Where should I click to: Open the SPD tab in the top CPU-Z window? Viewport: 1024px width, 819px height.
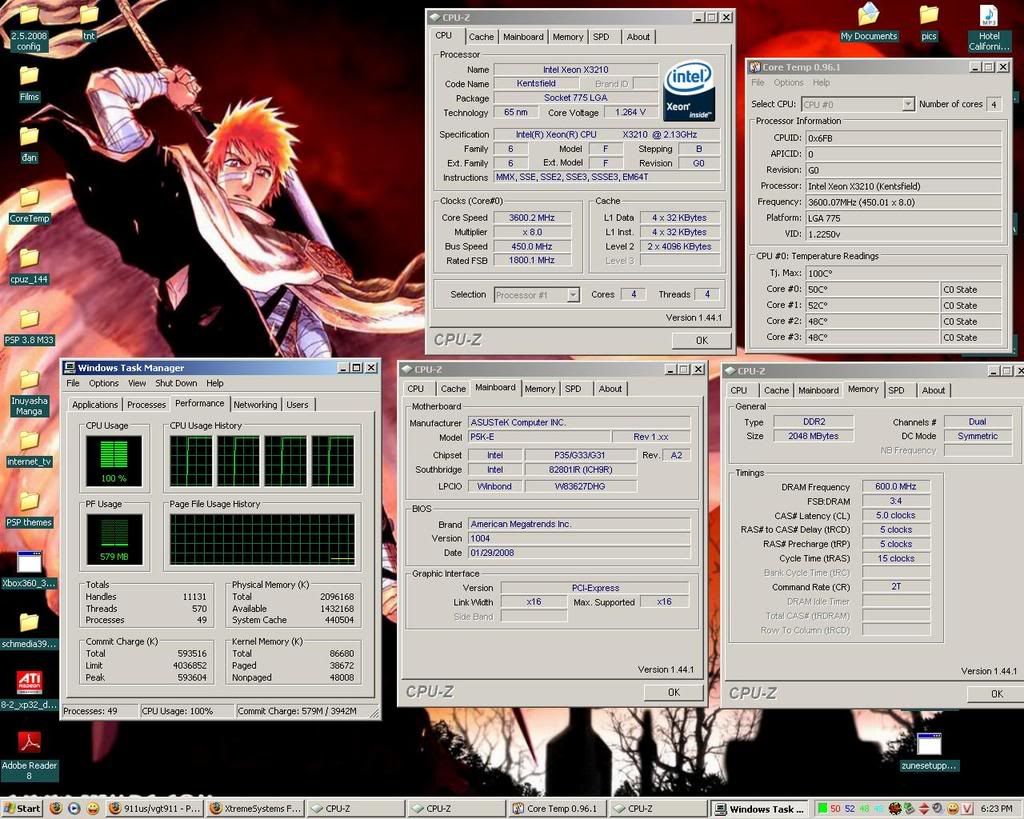coord(601,37)
